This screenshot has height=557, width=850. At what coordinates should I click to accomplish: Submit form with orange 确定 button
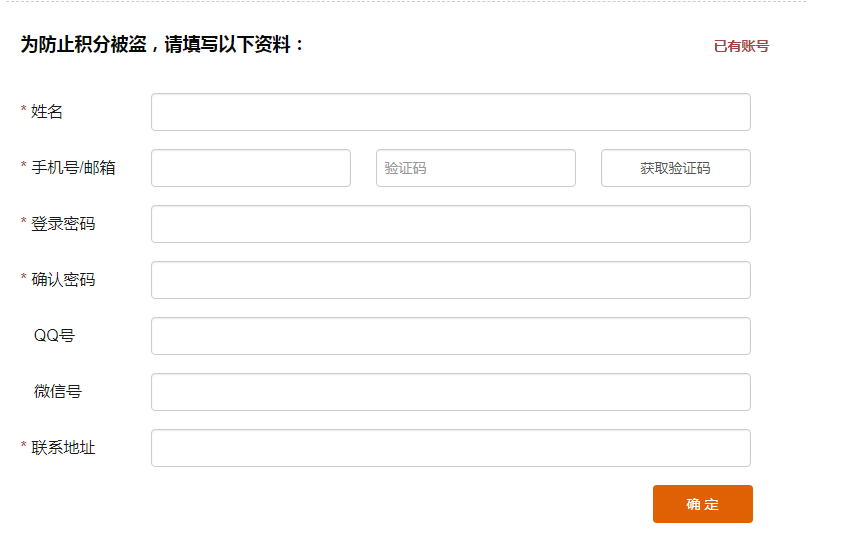click(702, 504)
